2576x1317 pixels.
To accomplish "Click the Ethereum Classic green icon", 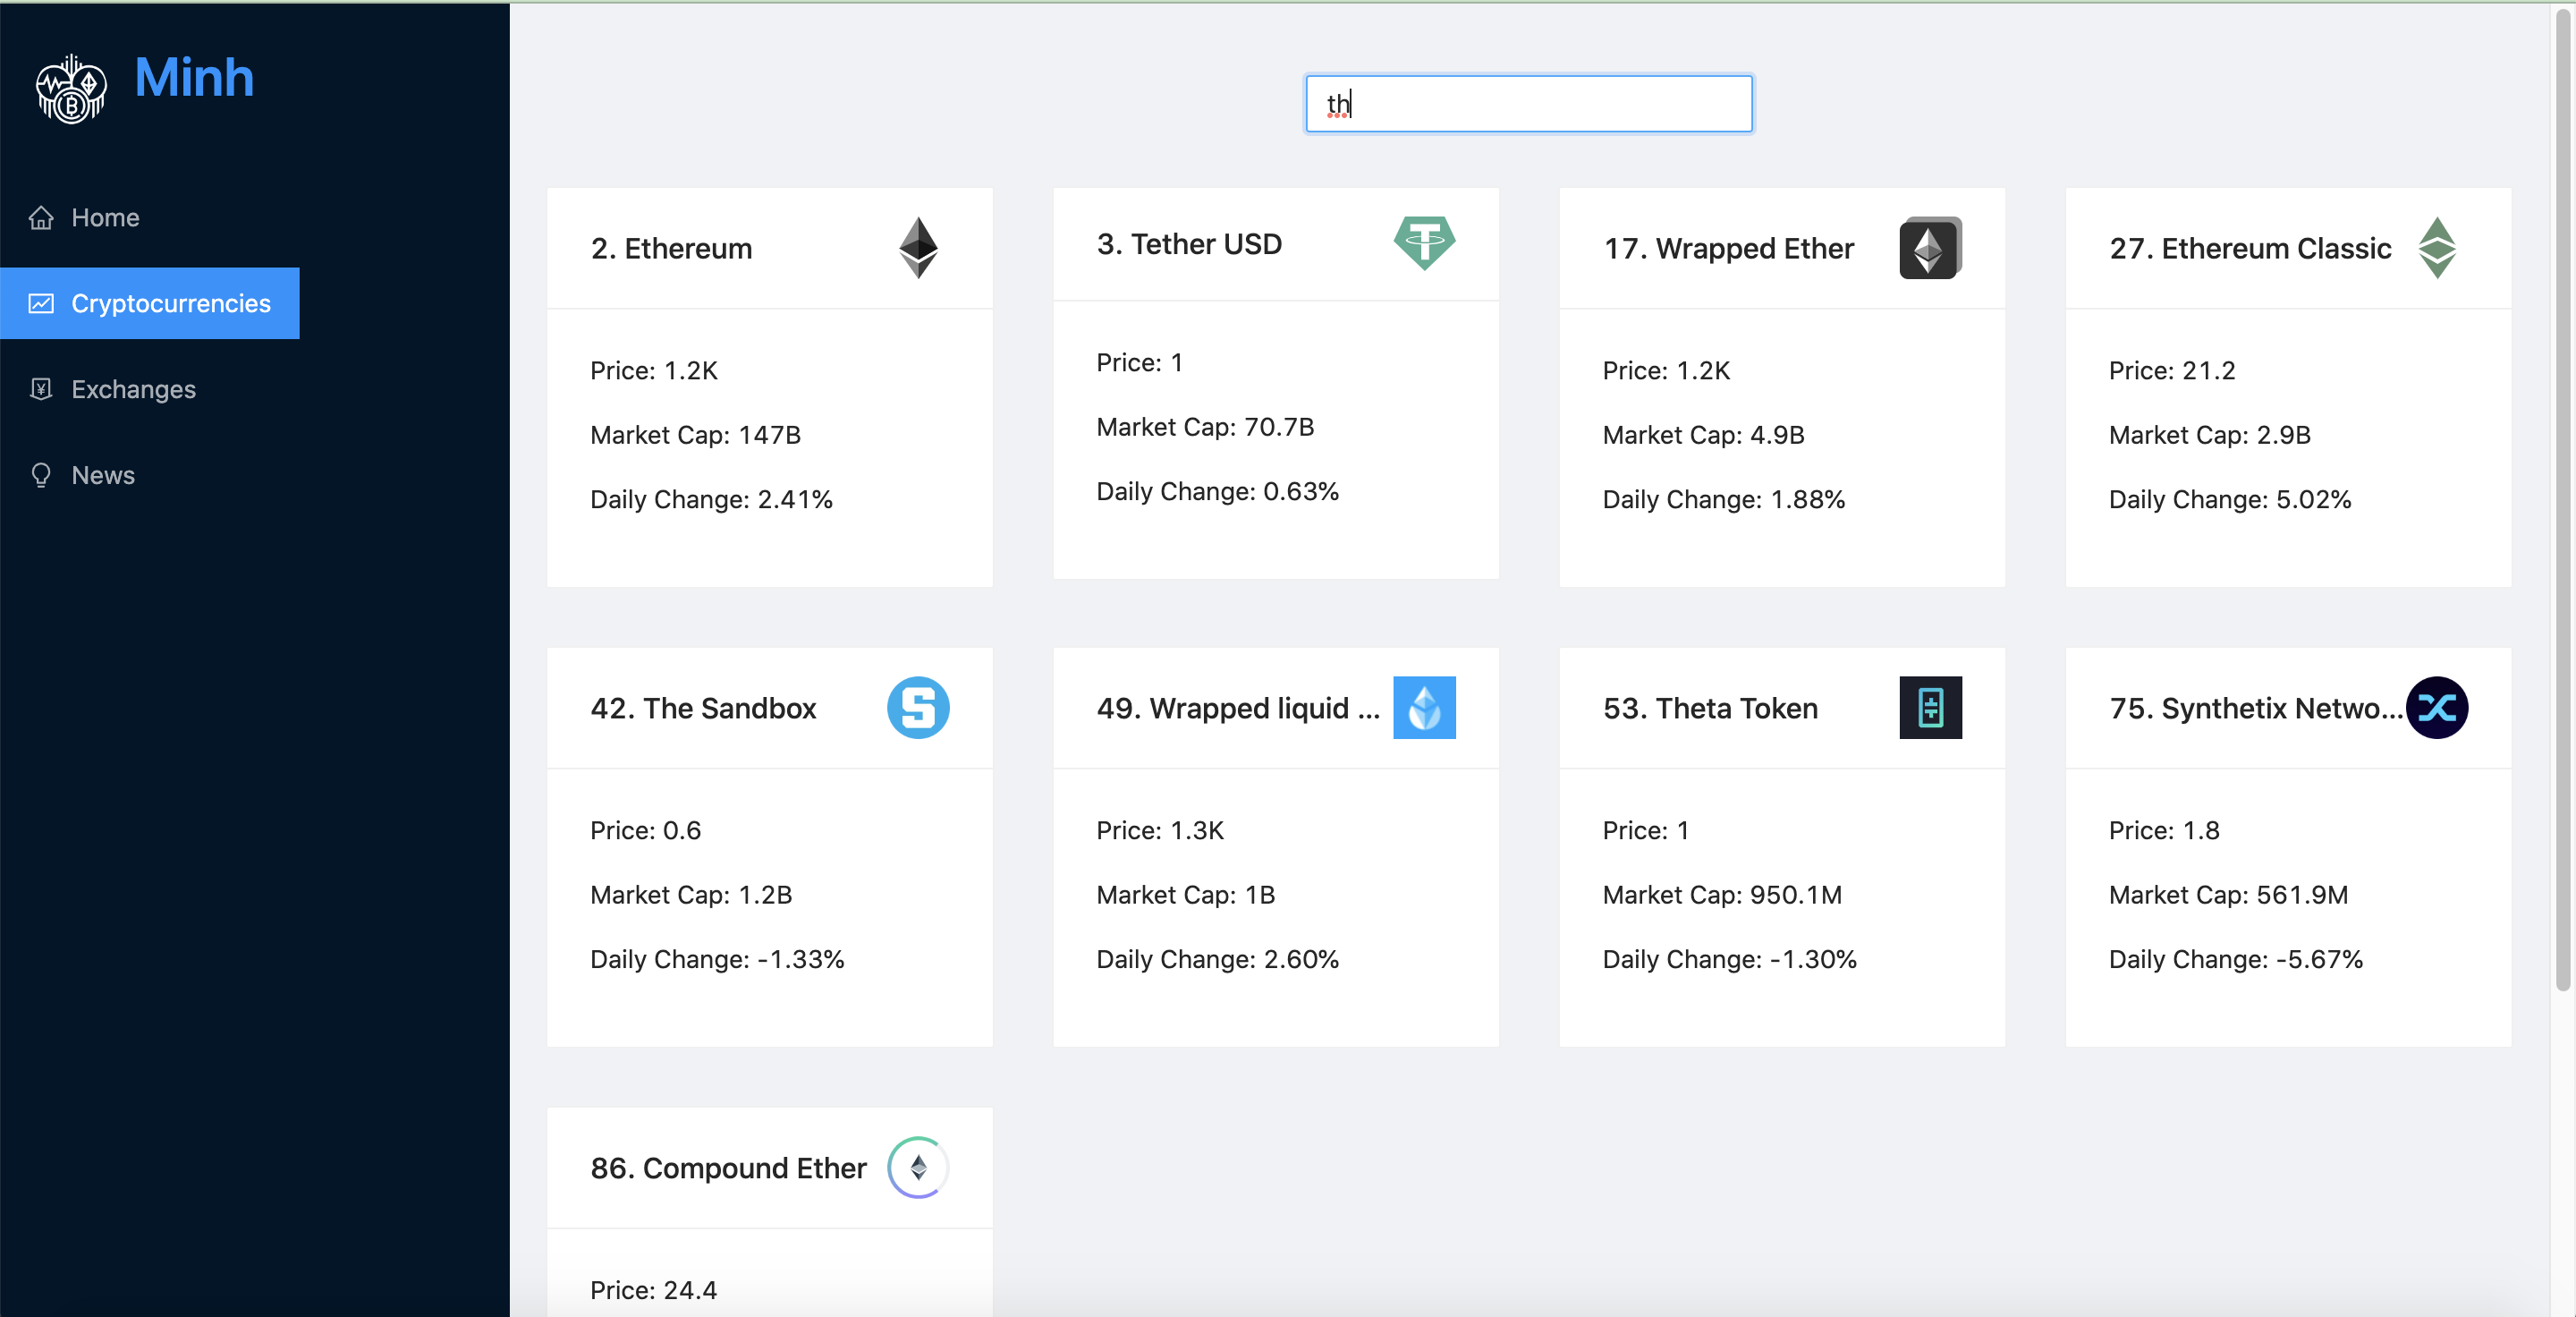I will click(2436, 247).
